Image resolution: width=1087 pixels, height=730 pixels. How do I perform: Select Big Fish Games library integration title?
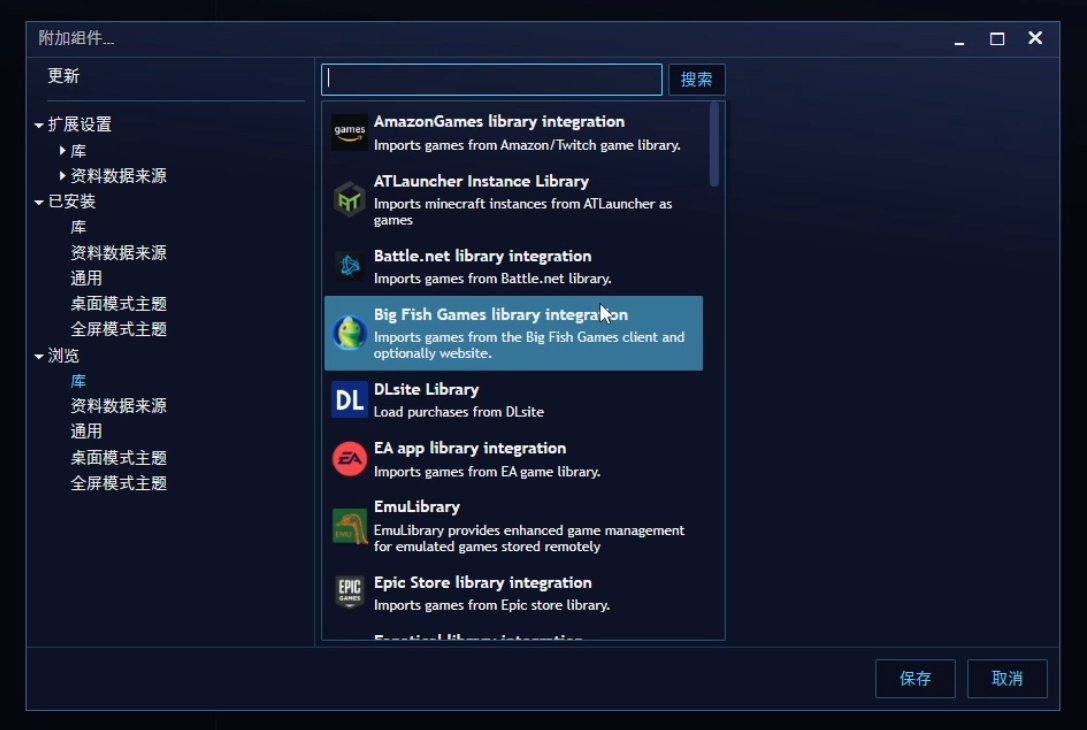[x=501, y=315]
